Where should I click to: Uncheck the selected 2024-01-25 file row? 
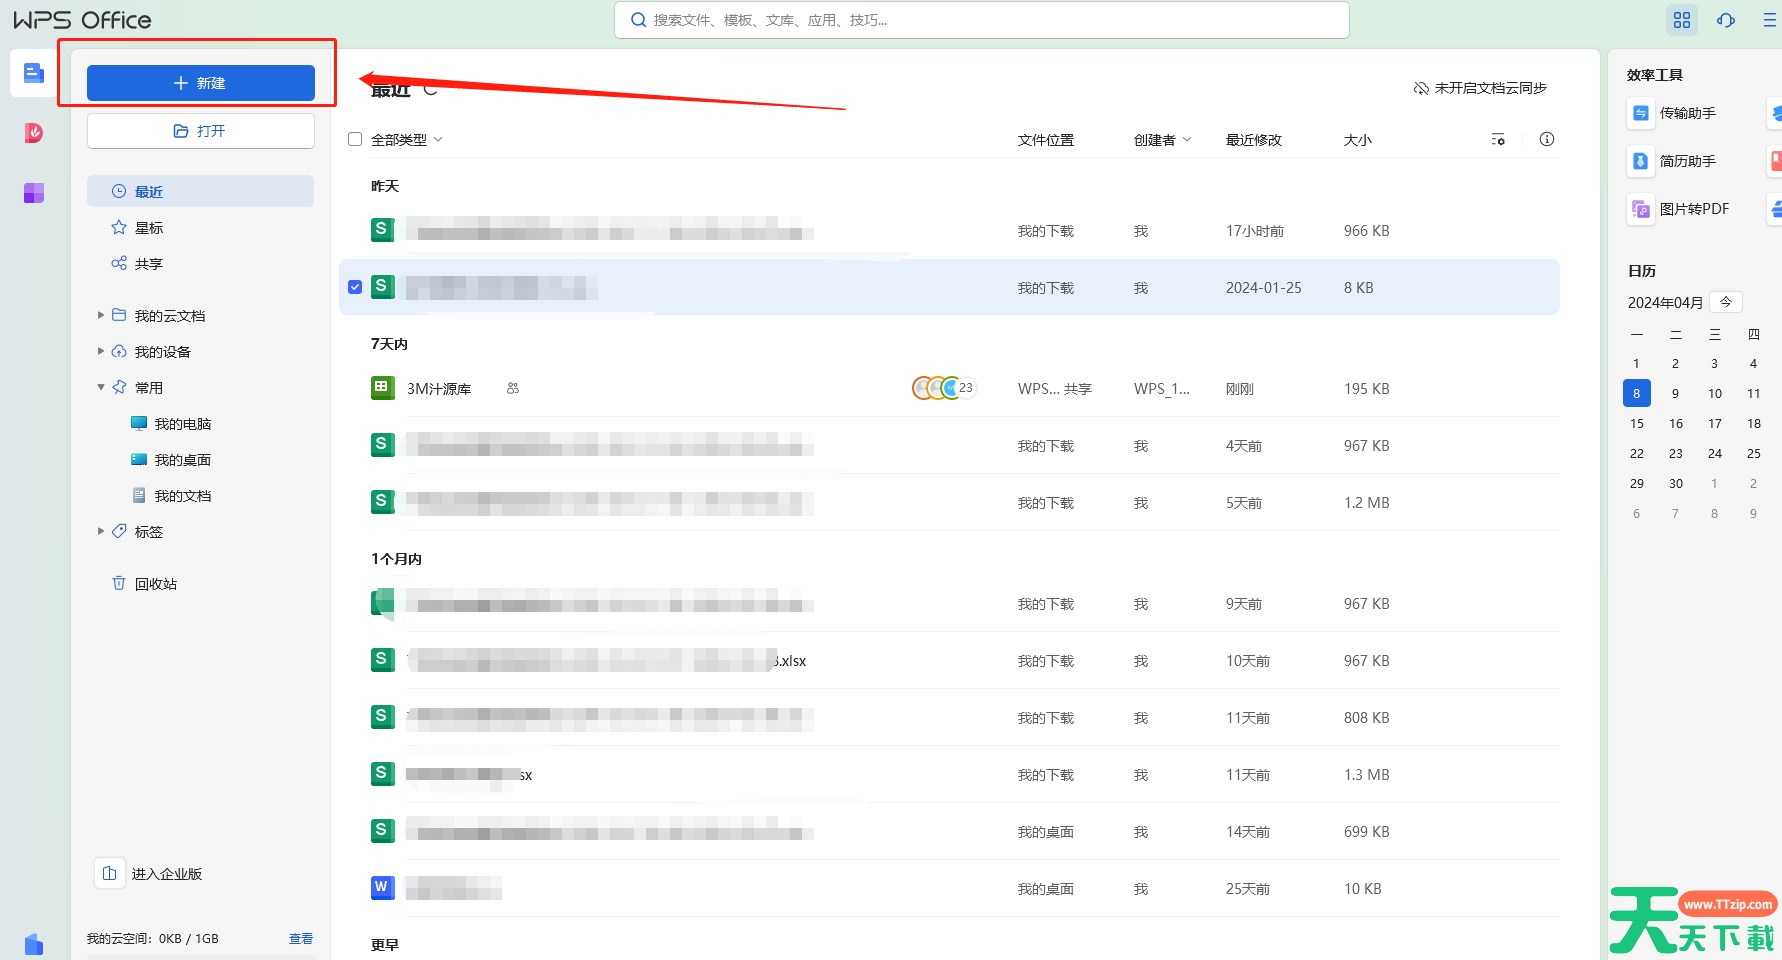[355, 288]
